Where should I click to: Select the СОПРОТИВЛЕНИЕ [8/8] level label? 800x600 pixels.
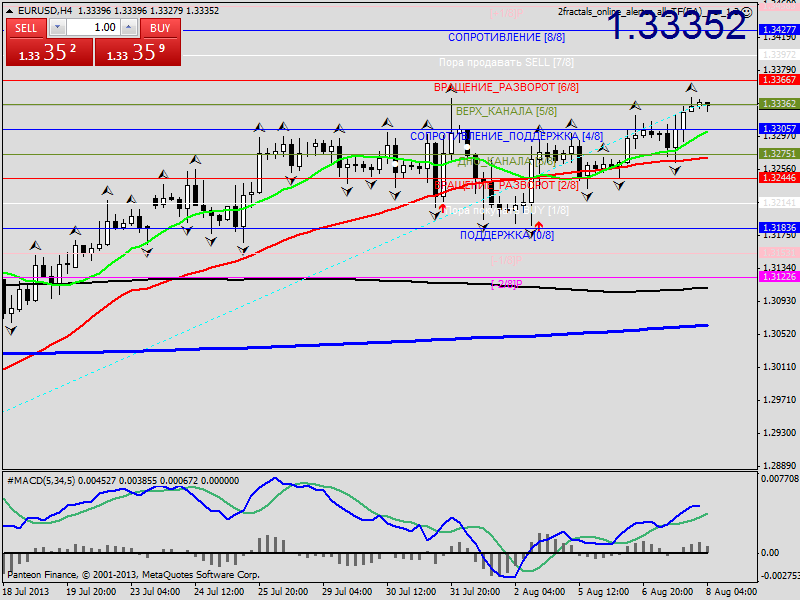click(506, 37)
